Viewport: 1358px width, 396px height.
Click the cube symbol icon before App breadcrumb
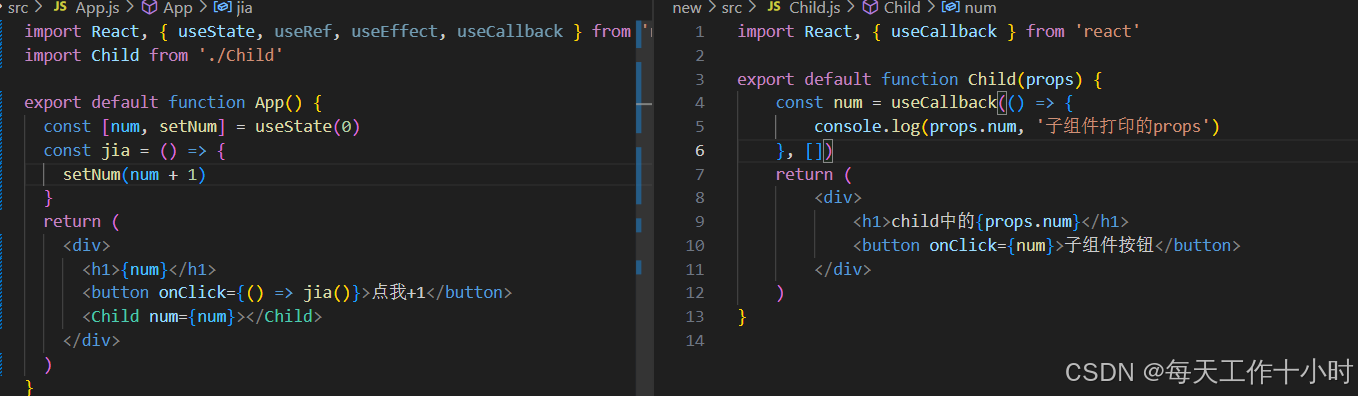[148, 8]
